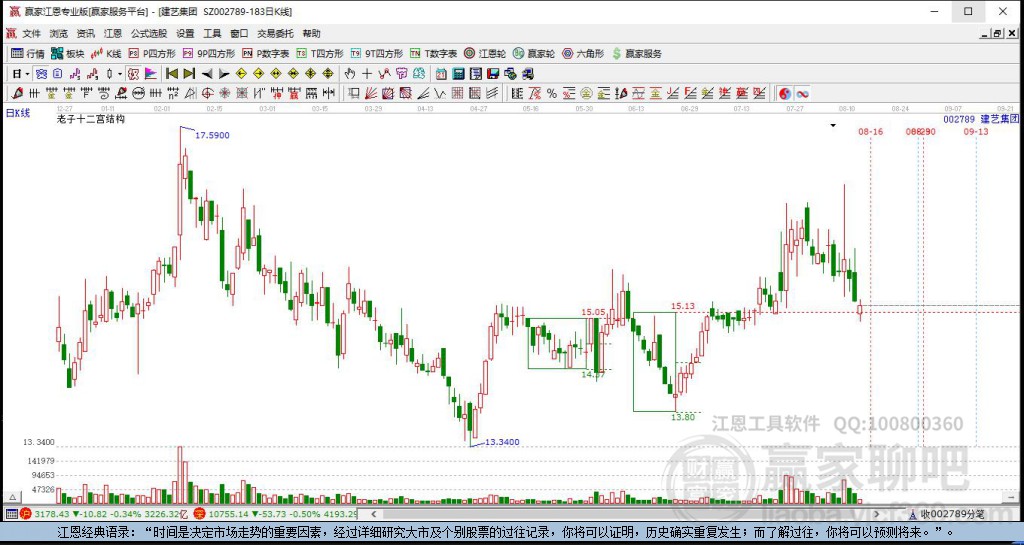Screen dimensions: 1024x545
Task: Open the 六角形 hexagon tool
Action: [583, 54]
